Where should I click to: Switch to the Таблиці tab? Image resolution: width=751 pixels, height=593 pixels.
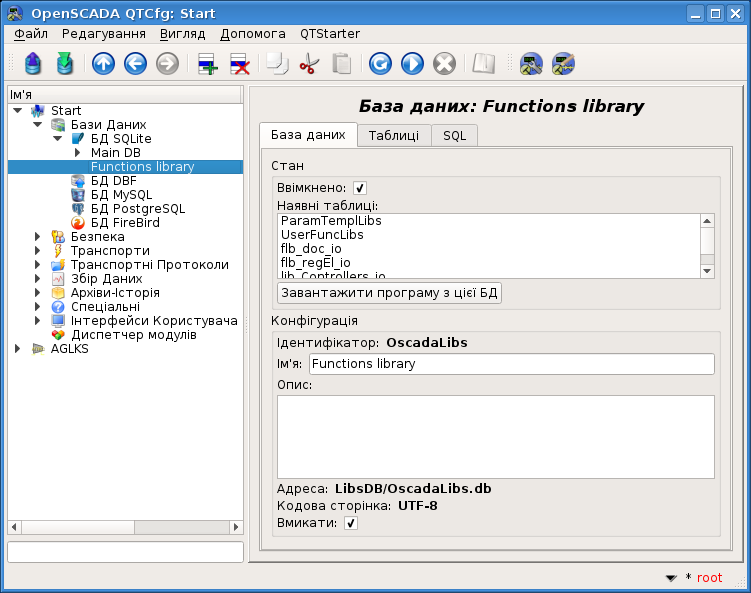[x=394, y=136]
